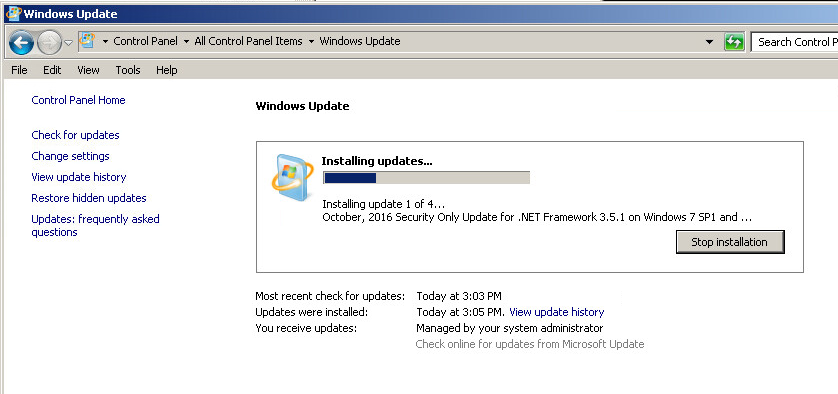Image resolution: width=838 pixels, height=394 pixels.
Task: Click the Windows Update address bar icon
Action: (87, 41)
